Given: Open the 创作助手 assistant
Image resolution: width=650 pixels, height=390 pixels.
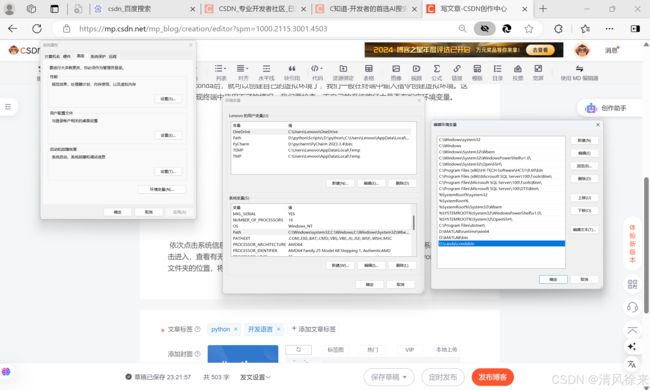Looking at the screenshot, I should pos(609,108).
